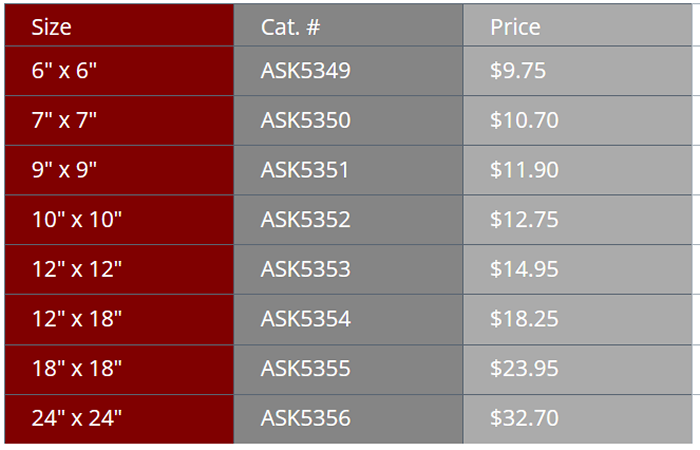Select the 7" x 7" size cell
The image size is (700, 450).
click(x=64, y=121)
